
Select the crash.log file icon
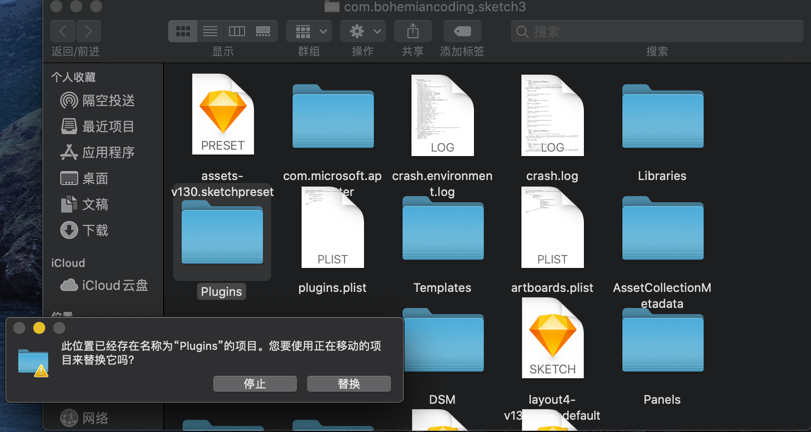pyautogui.click(x=552, y=115)
